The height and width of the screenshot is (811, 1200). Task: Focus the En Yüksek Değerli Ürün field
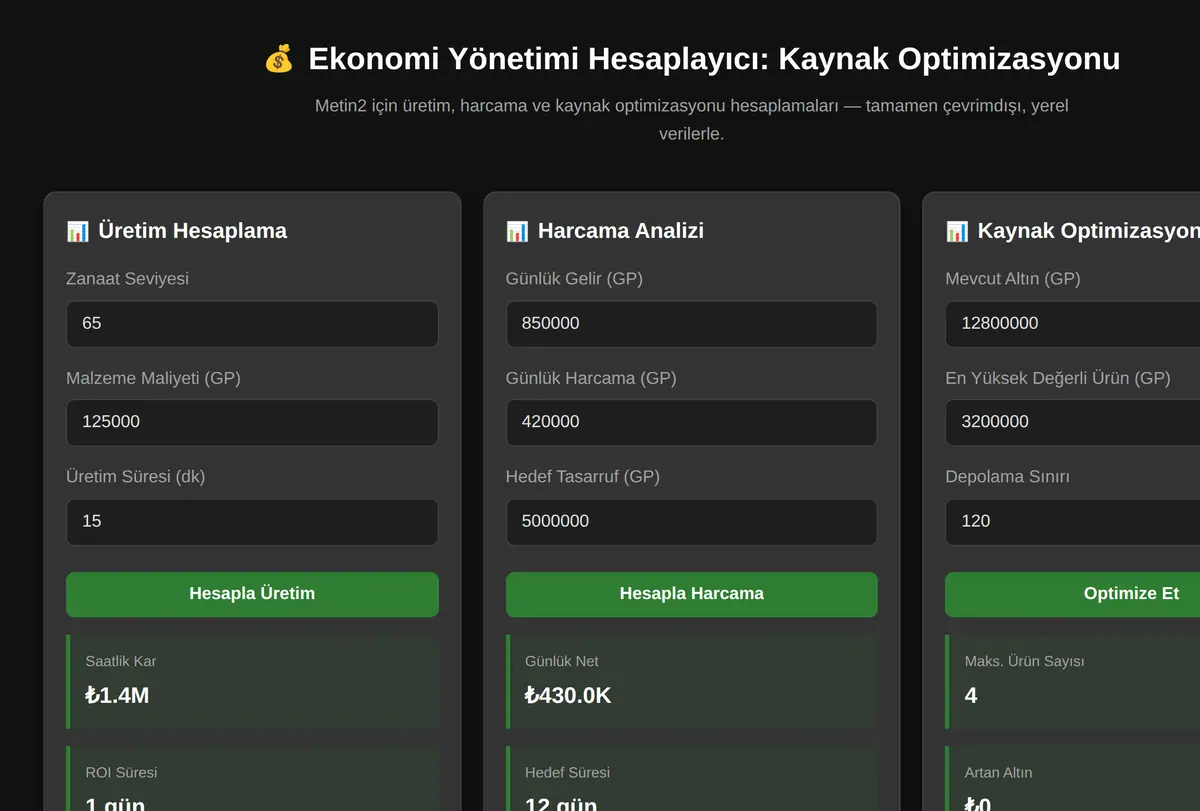pos(1072,423)
